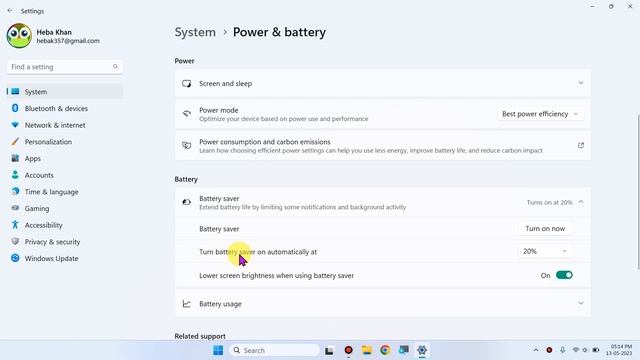Click the leaf heart icon for carbon emissions
This screenshot has height=360, width=640.
(187, 145)
